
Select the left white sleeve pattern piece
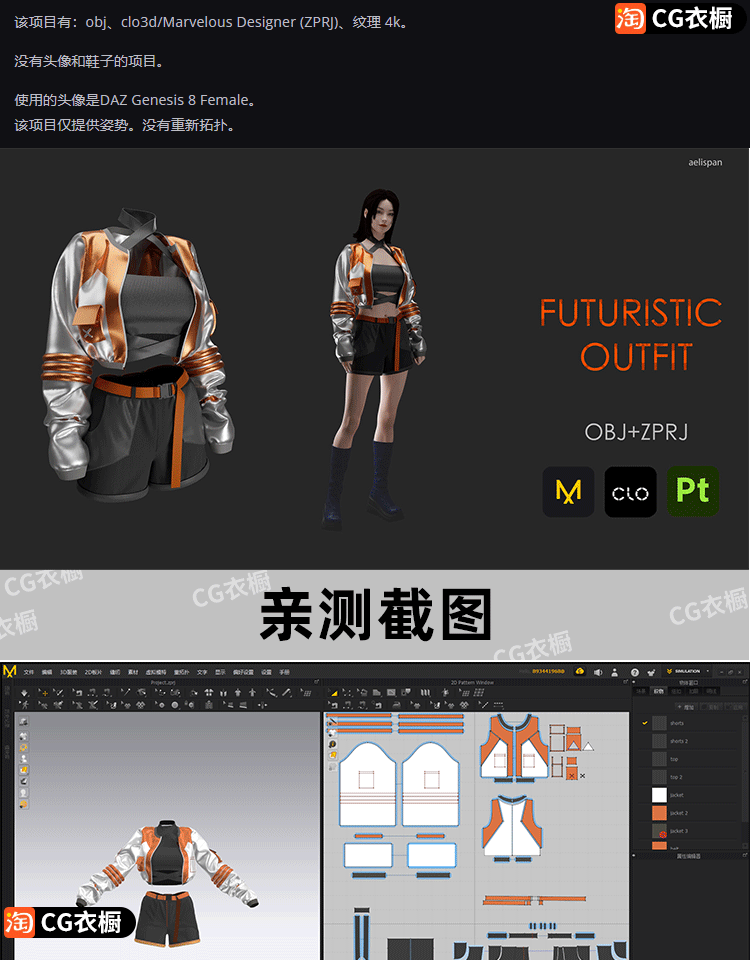click(368, 784)
